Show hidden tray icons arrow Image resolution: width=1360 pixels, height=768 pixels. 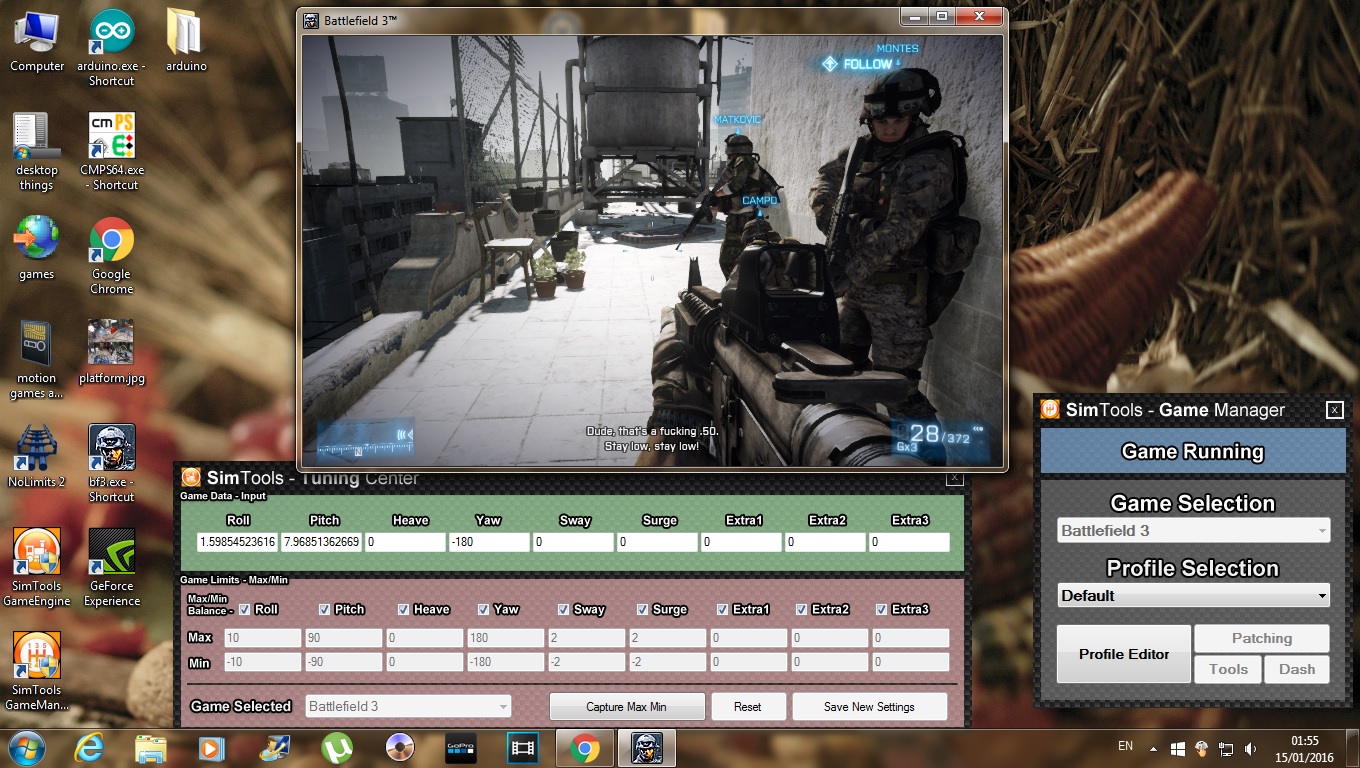1154,748
